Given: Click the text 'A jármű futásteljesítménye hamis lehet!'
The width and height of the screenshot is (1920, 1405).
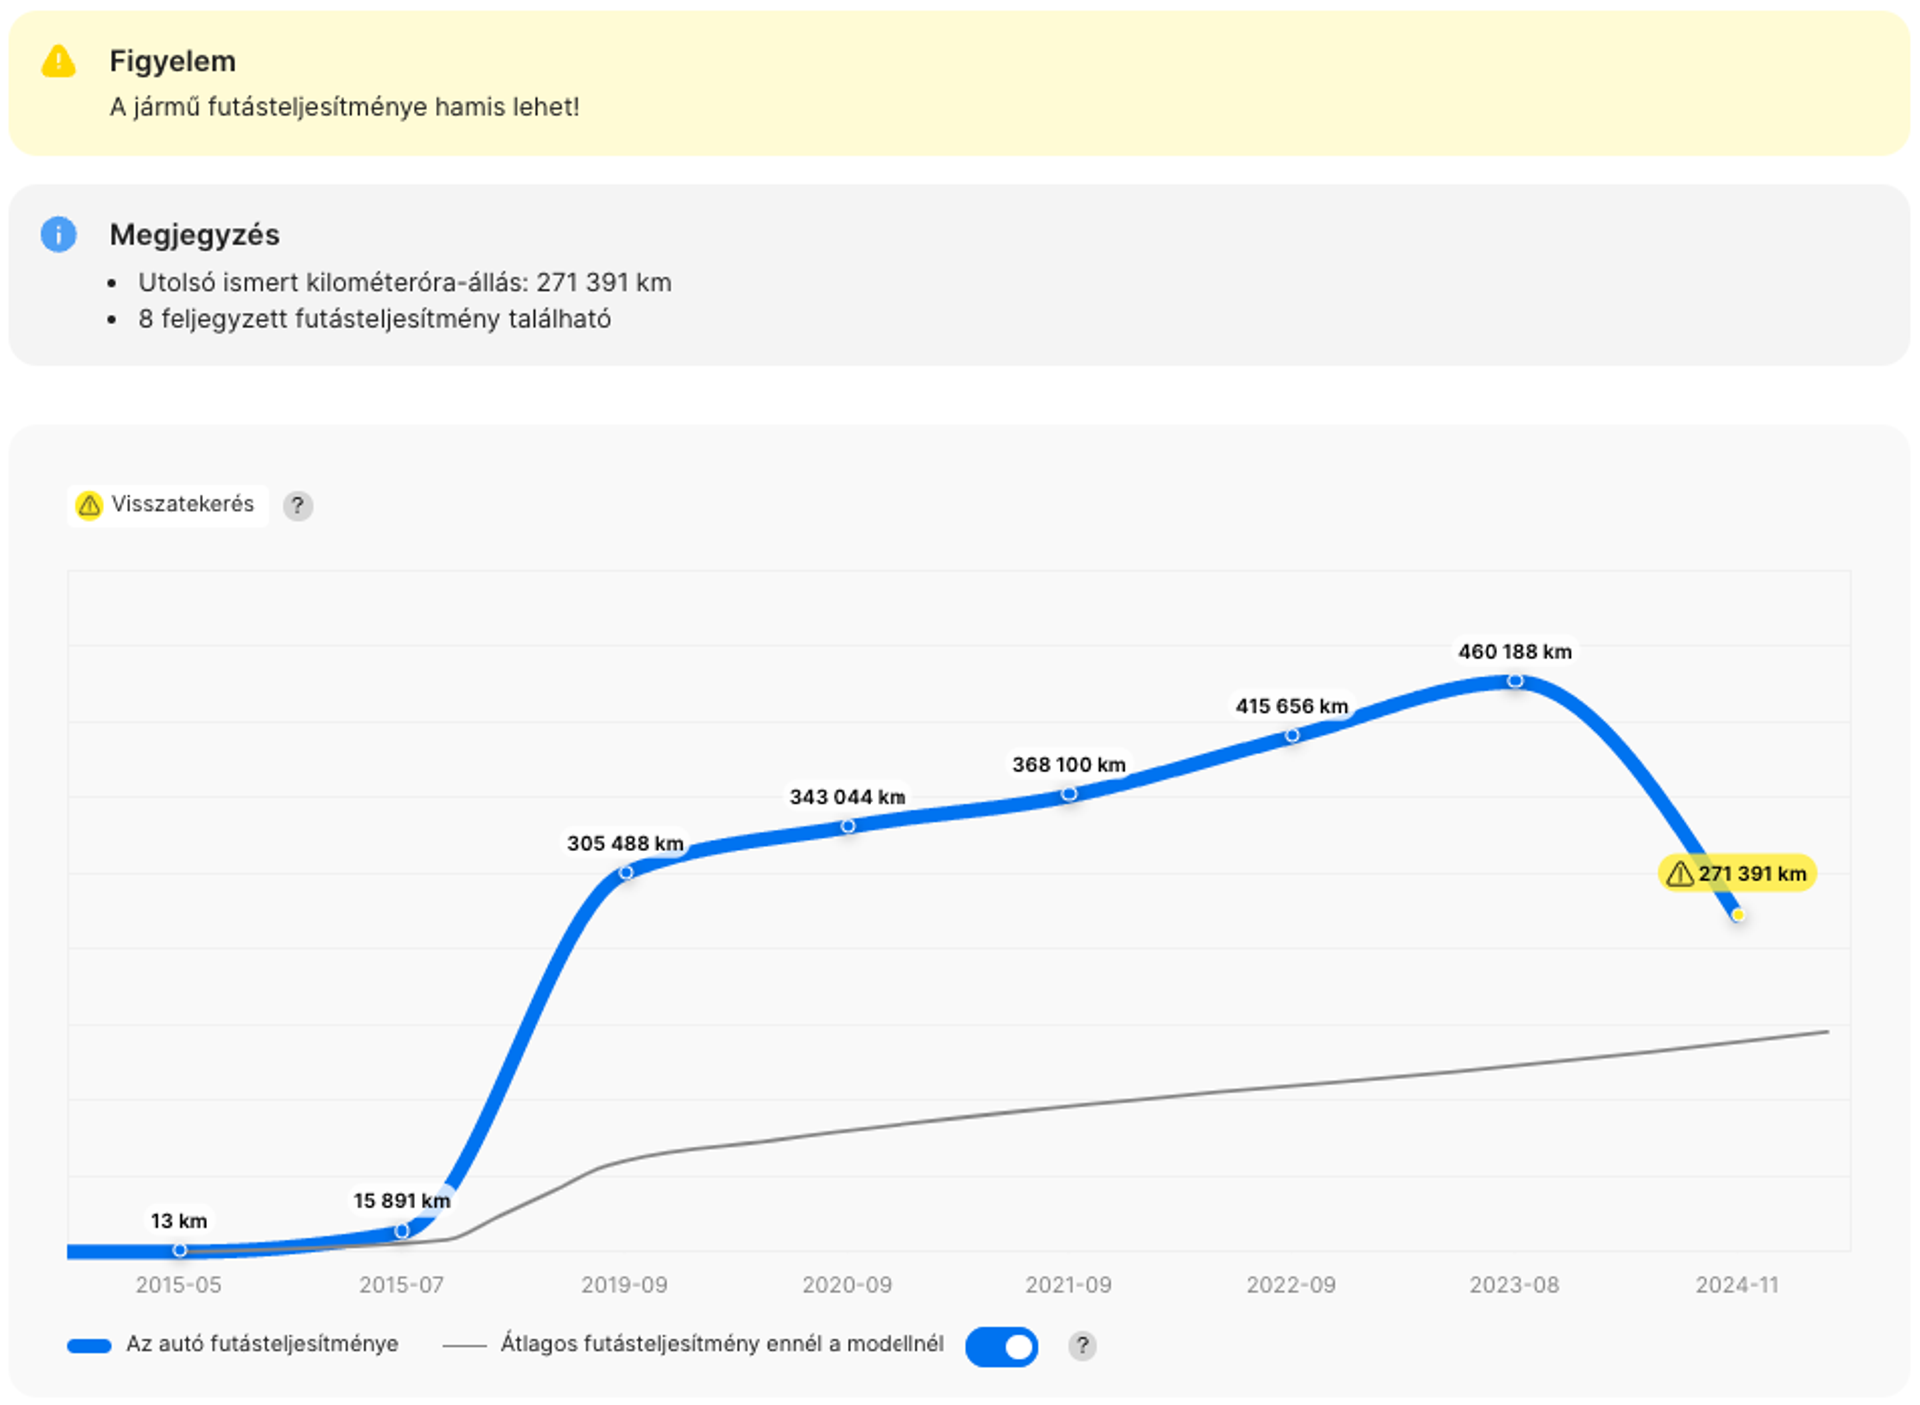Looking at the screenshot, I should click(x=344, y=107).
